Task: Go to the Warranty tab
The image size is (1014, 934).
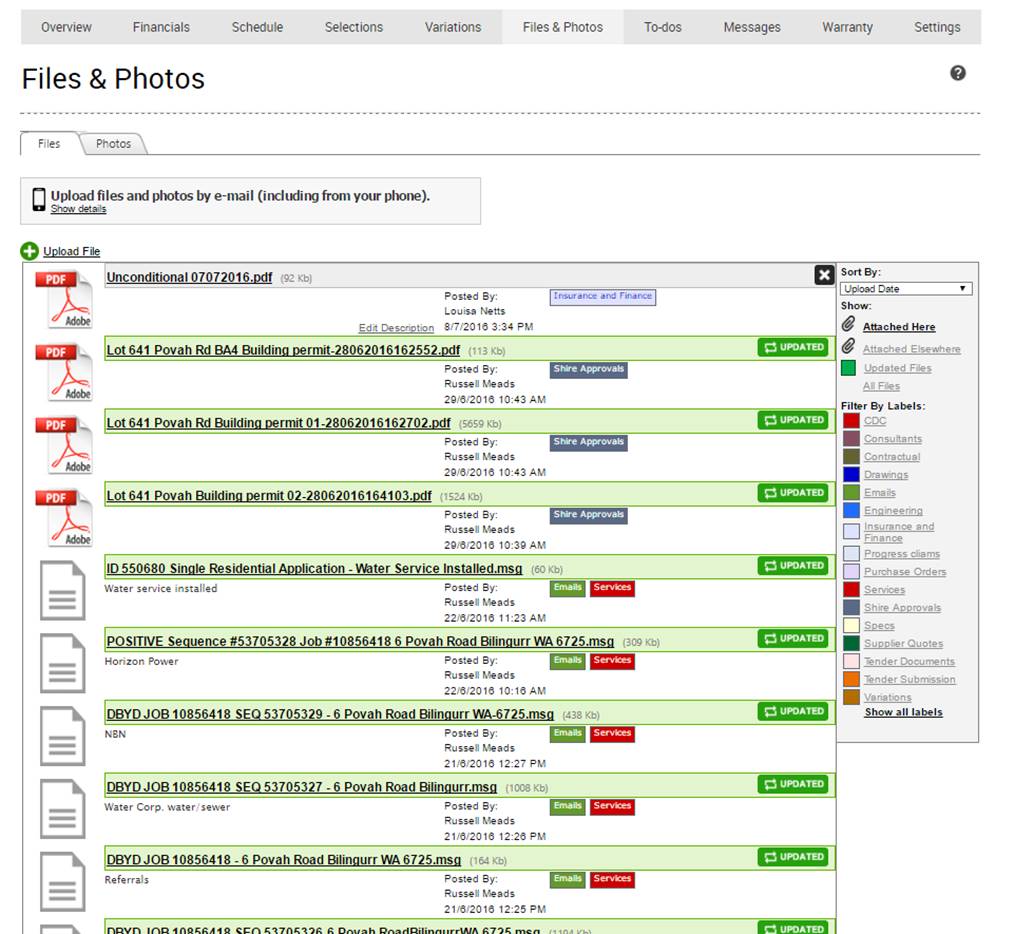Action: (x=847, y=27)
